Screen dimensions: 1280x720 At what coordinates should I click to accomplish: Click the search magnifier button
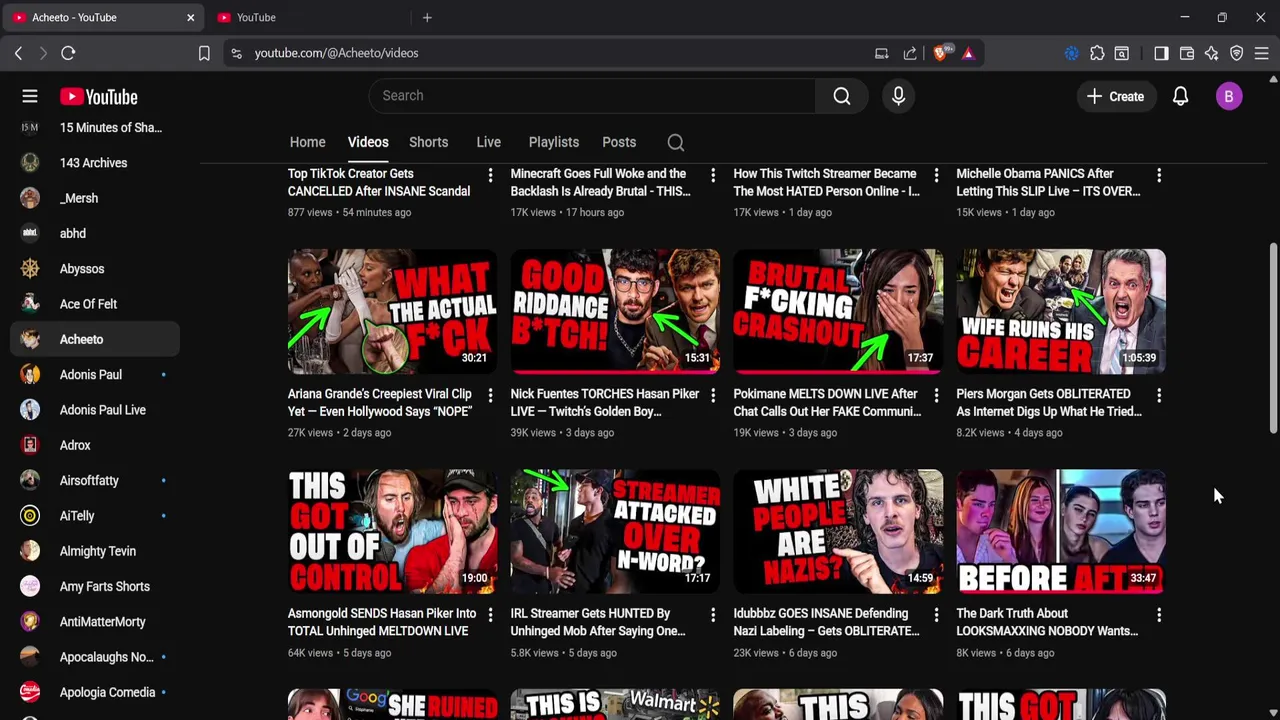point(842,96)
